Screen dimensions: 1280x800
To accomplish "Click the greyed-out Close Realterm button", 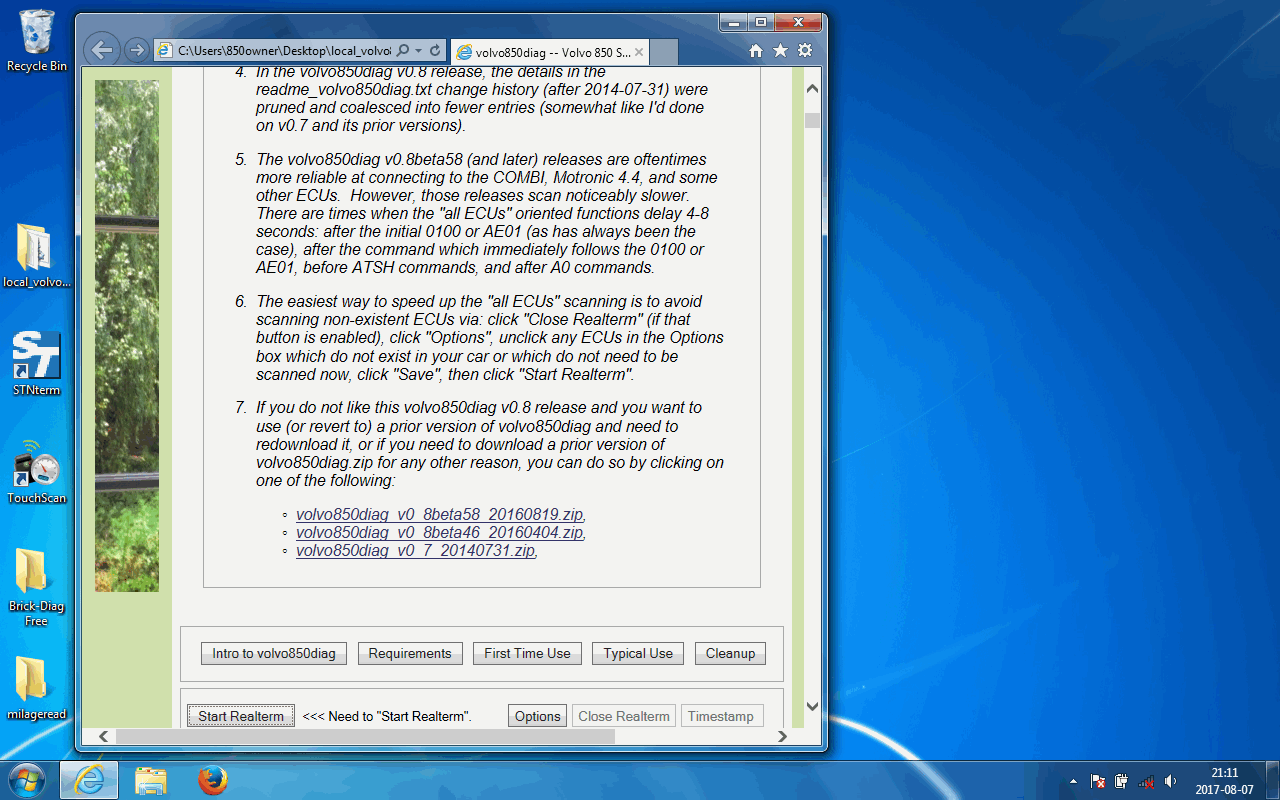I will tap(624, 716).
